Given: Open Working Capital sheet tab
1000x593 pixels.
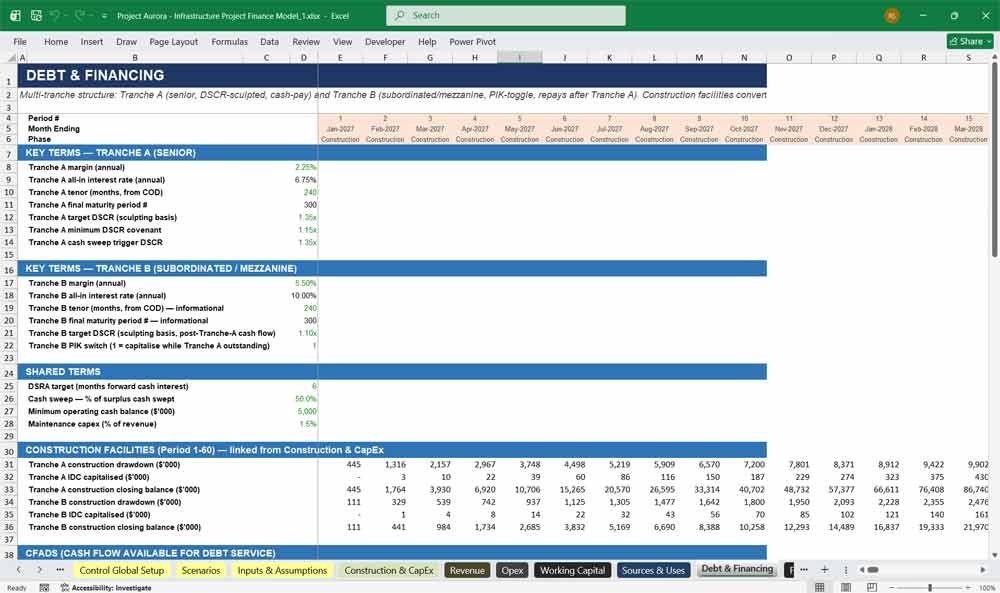Looking at the screenshot, I should click(x=573, y=570).
